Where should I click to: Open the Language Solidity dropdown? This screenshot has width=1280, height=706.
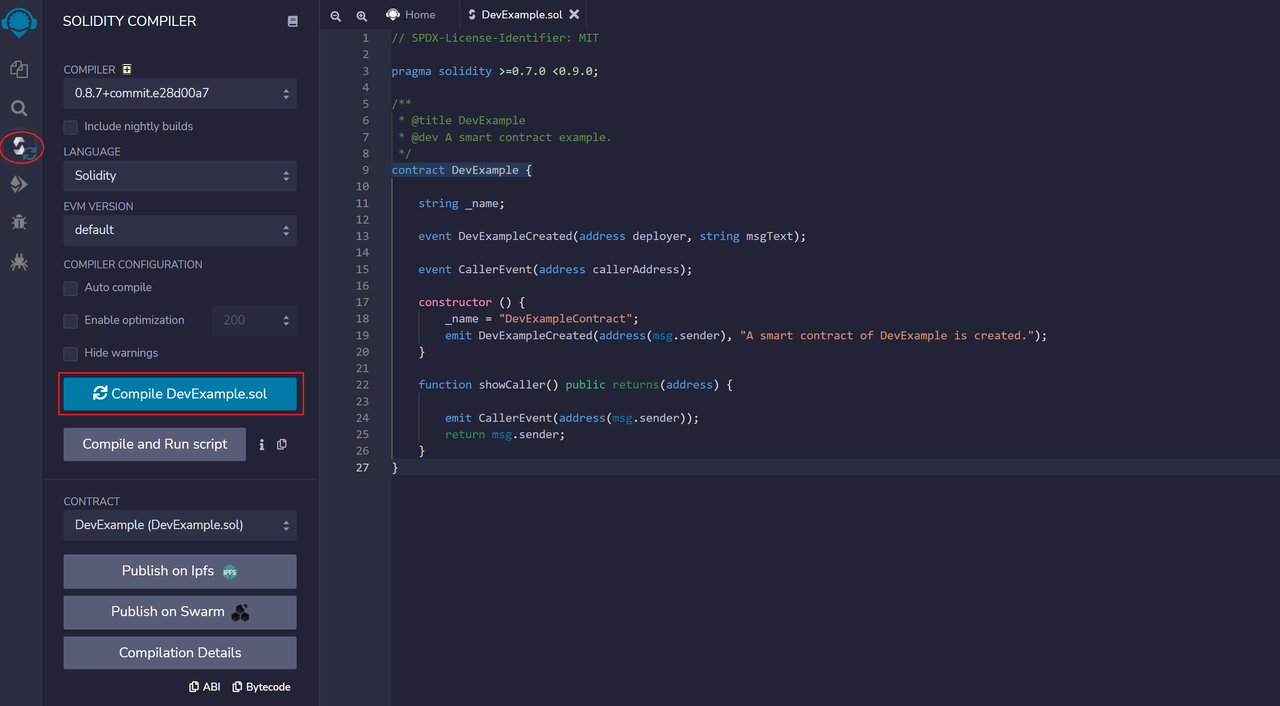click(x=180, y=175)
